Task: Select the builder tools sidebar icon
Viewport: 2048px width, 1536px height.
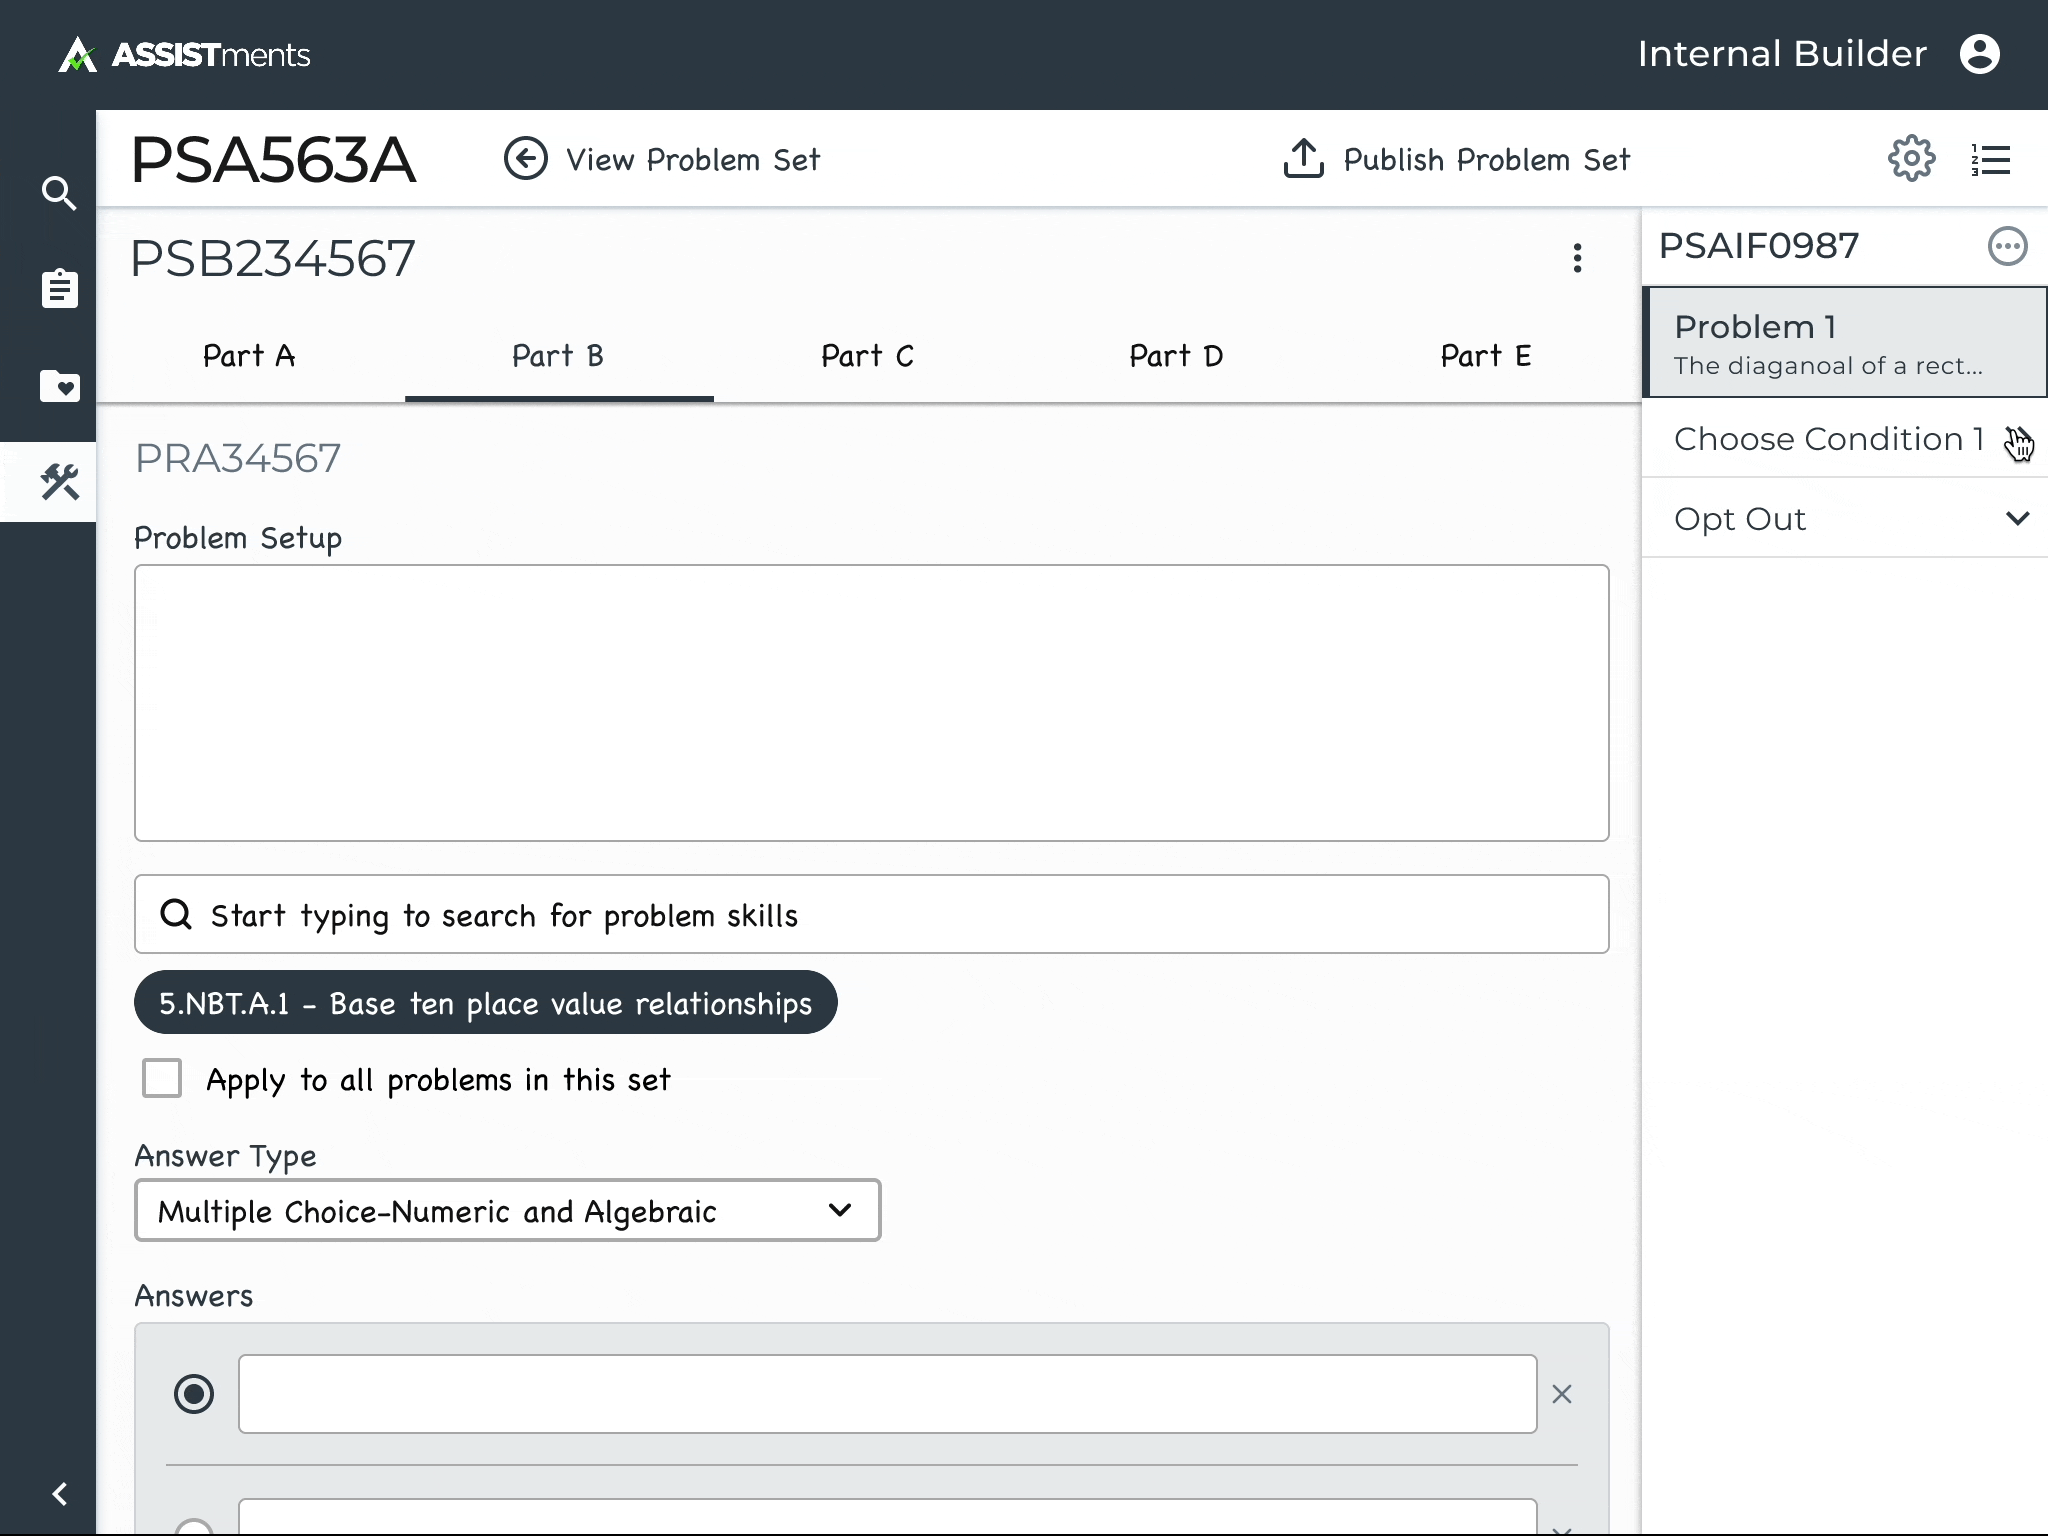Action: coord(59,482)
